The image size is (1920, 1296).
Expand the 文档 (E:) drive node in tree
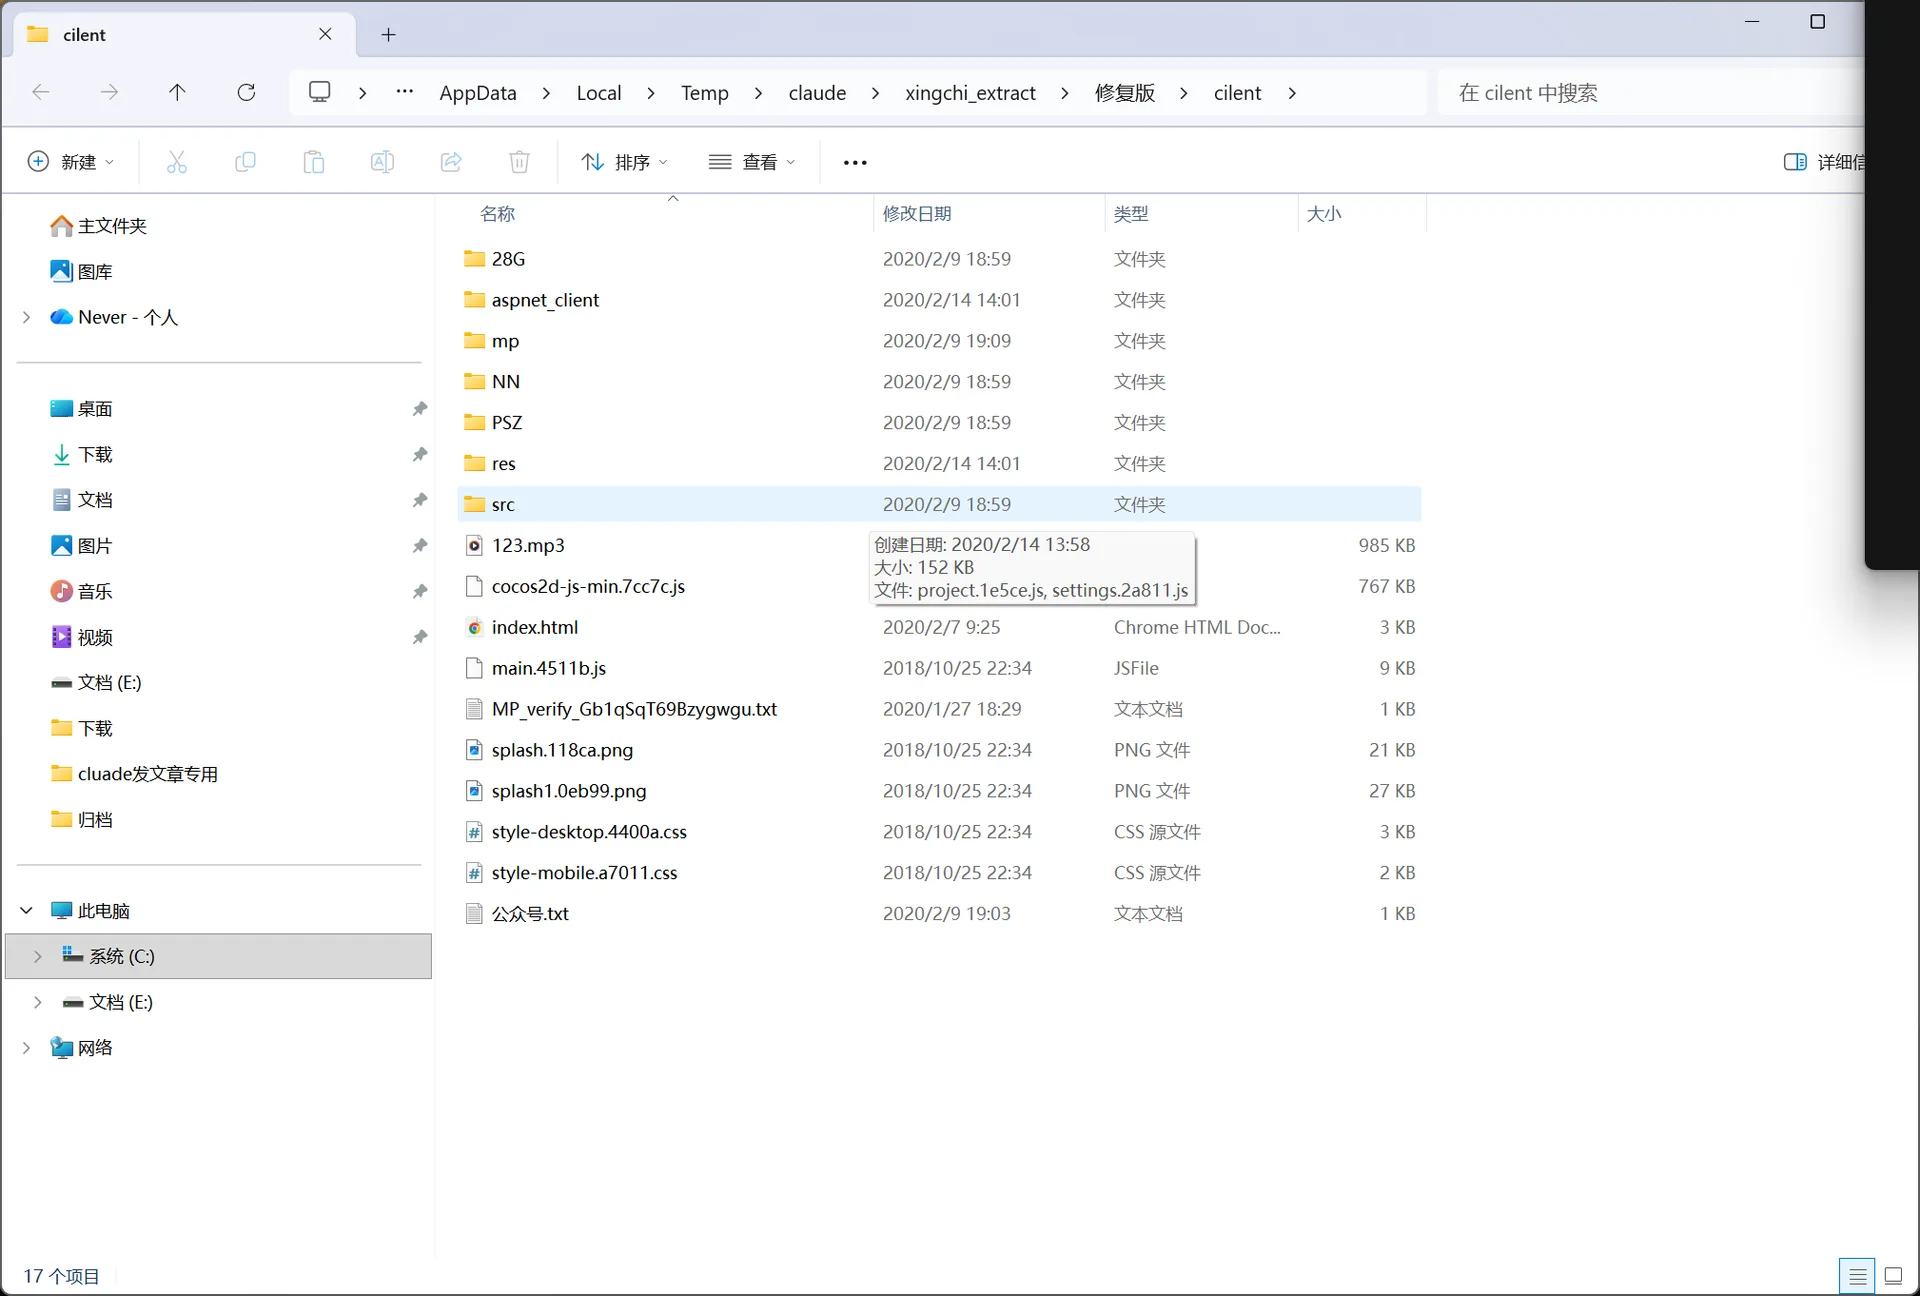tap(38, 1002)
